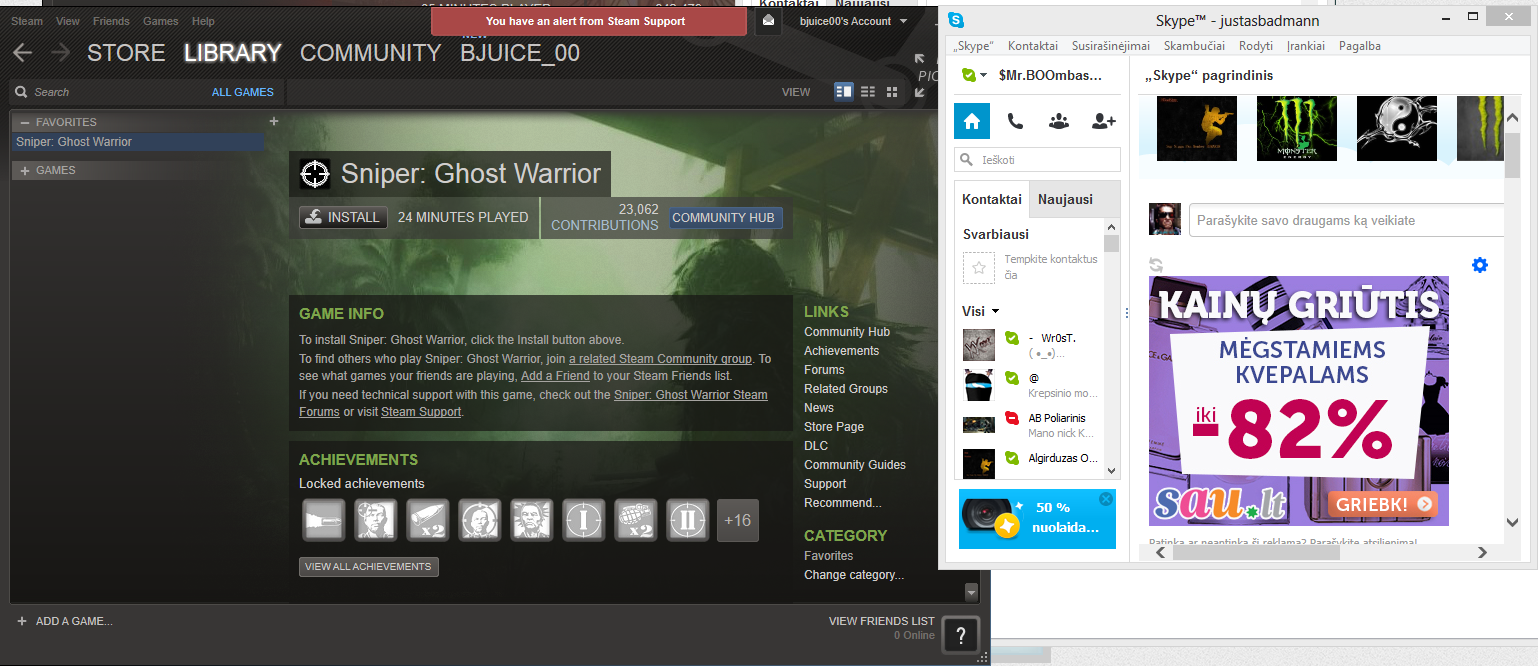Focus the Skype Ieškoti search box
This screenshot has width=1538, height=666.
(x=1037, y=159)
